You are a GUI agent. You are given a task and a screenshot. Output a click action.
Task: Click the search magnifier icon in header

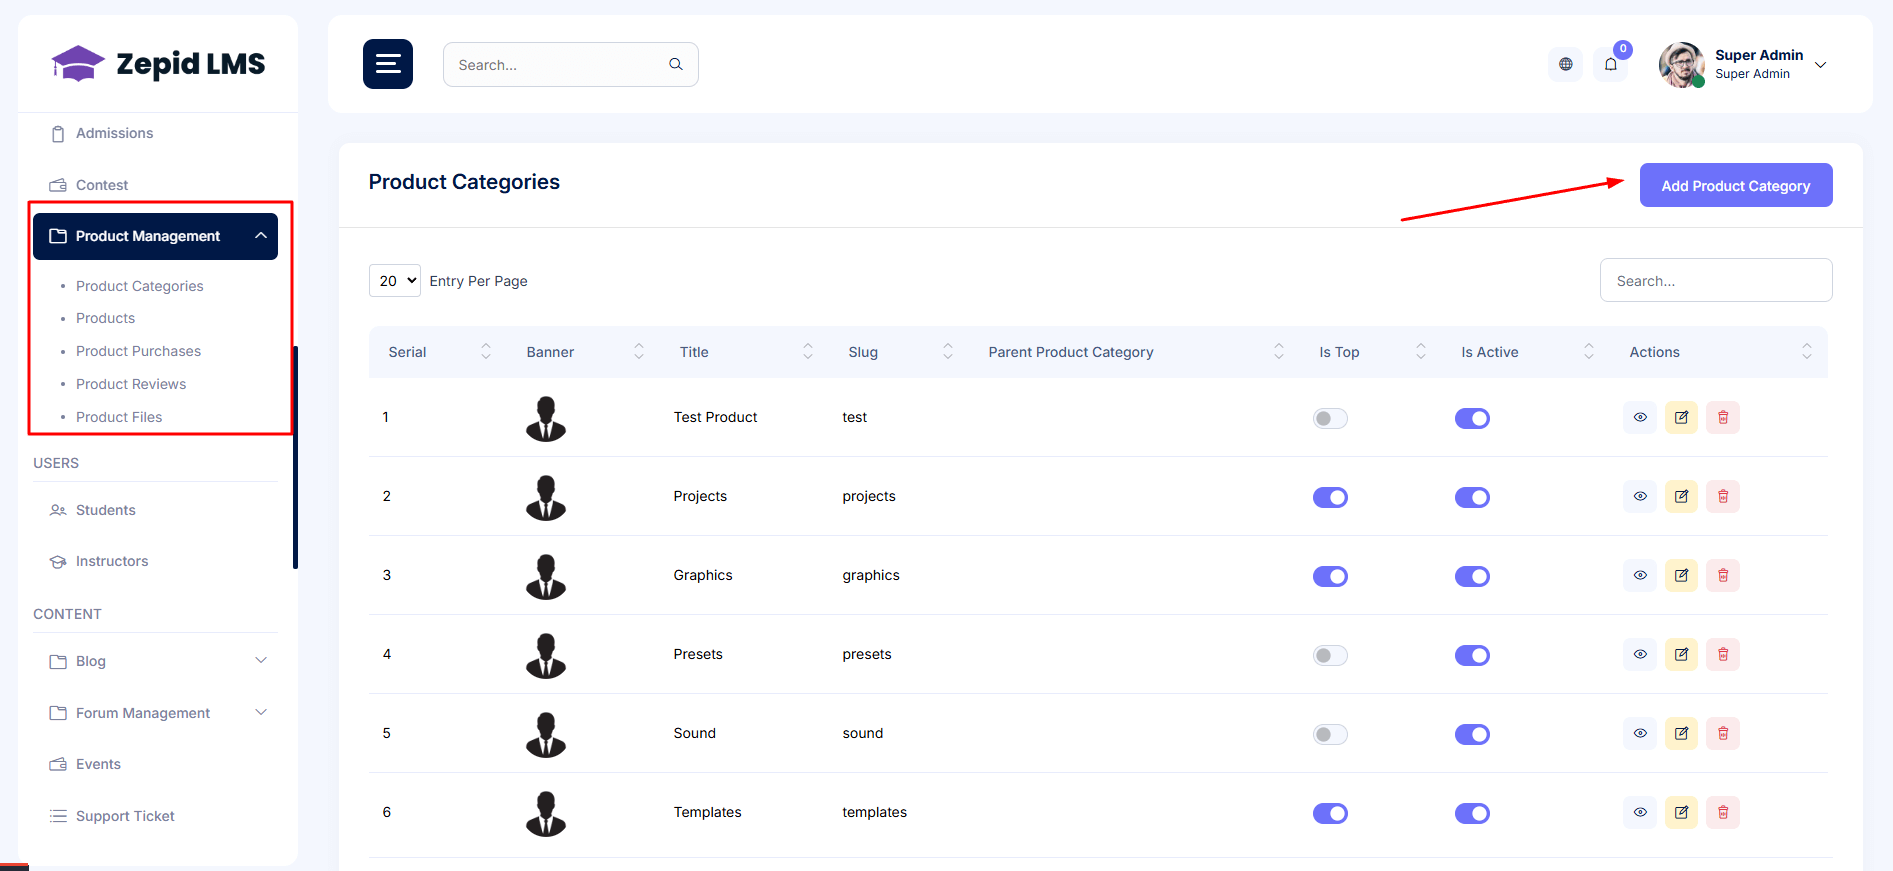(x=676, y=64)
